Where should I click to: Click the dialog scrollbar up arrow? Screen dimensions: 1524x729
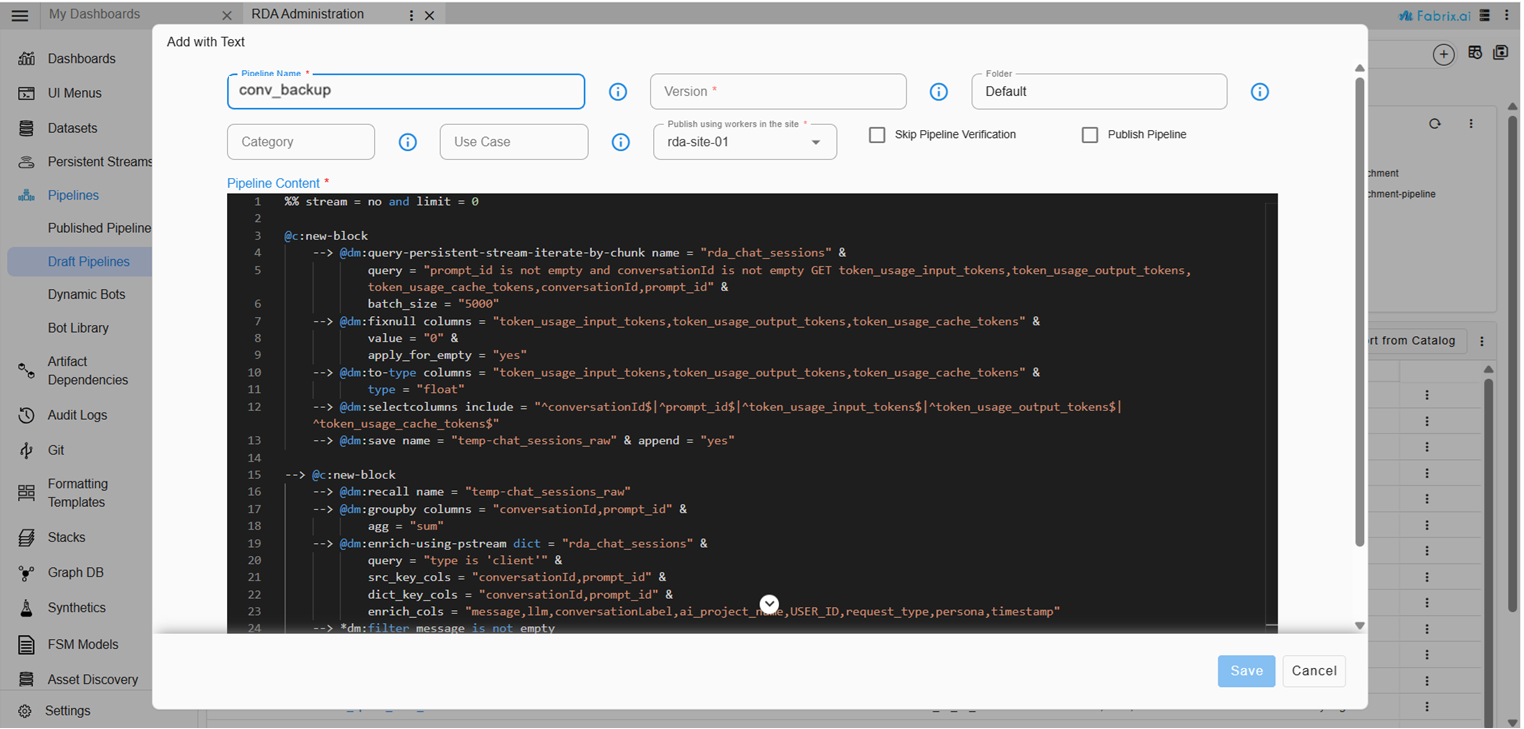(1360, 68)
